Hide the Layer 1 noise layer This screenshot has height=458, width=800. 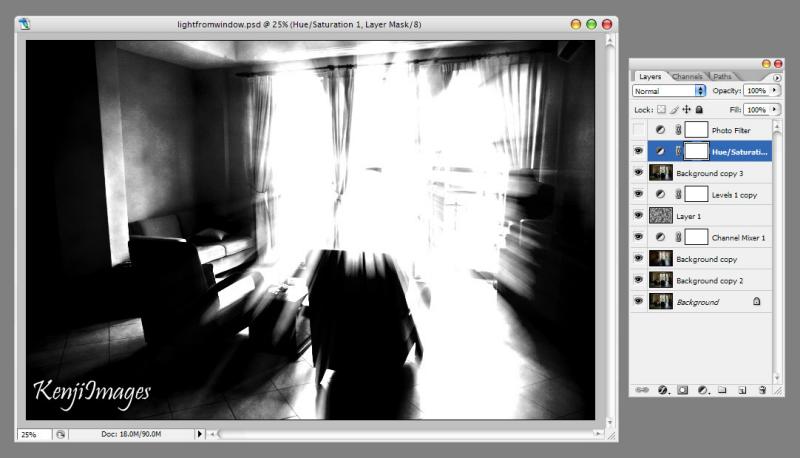tap(639, 215)
